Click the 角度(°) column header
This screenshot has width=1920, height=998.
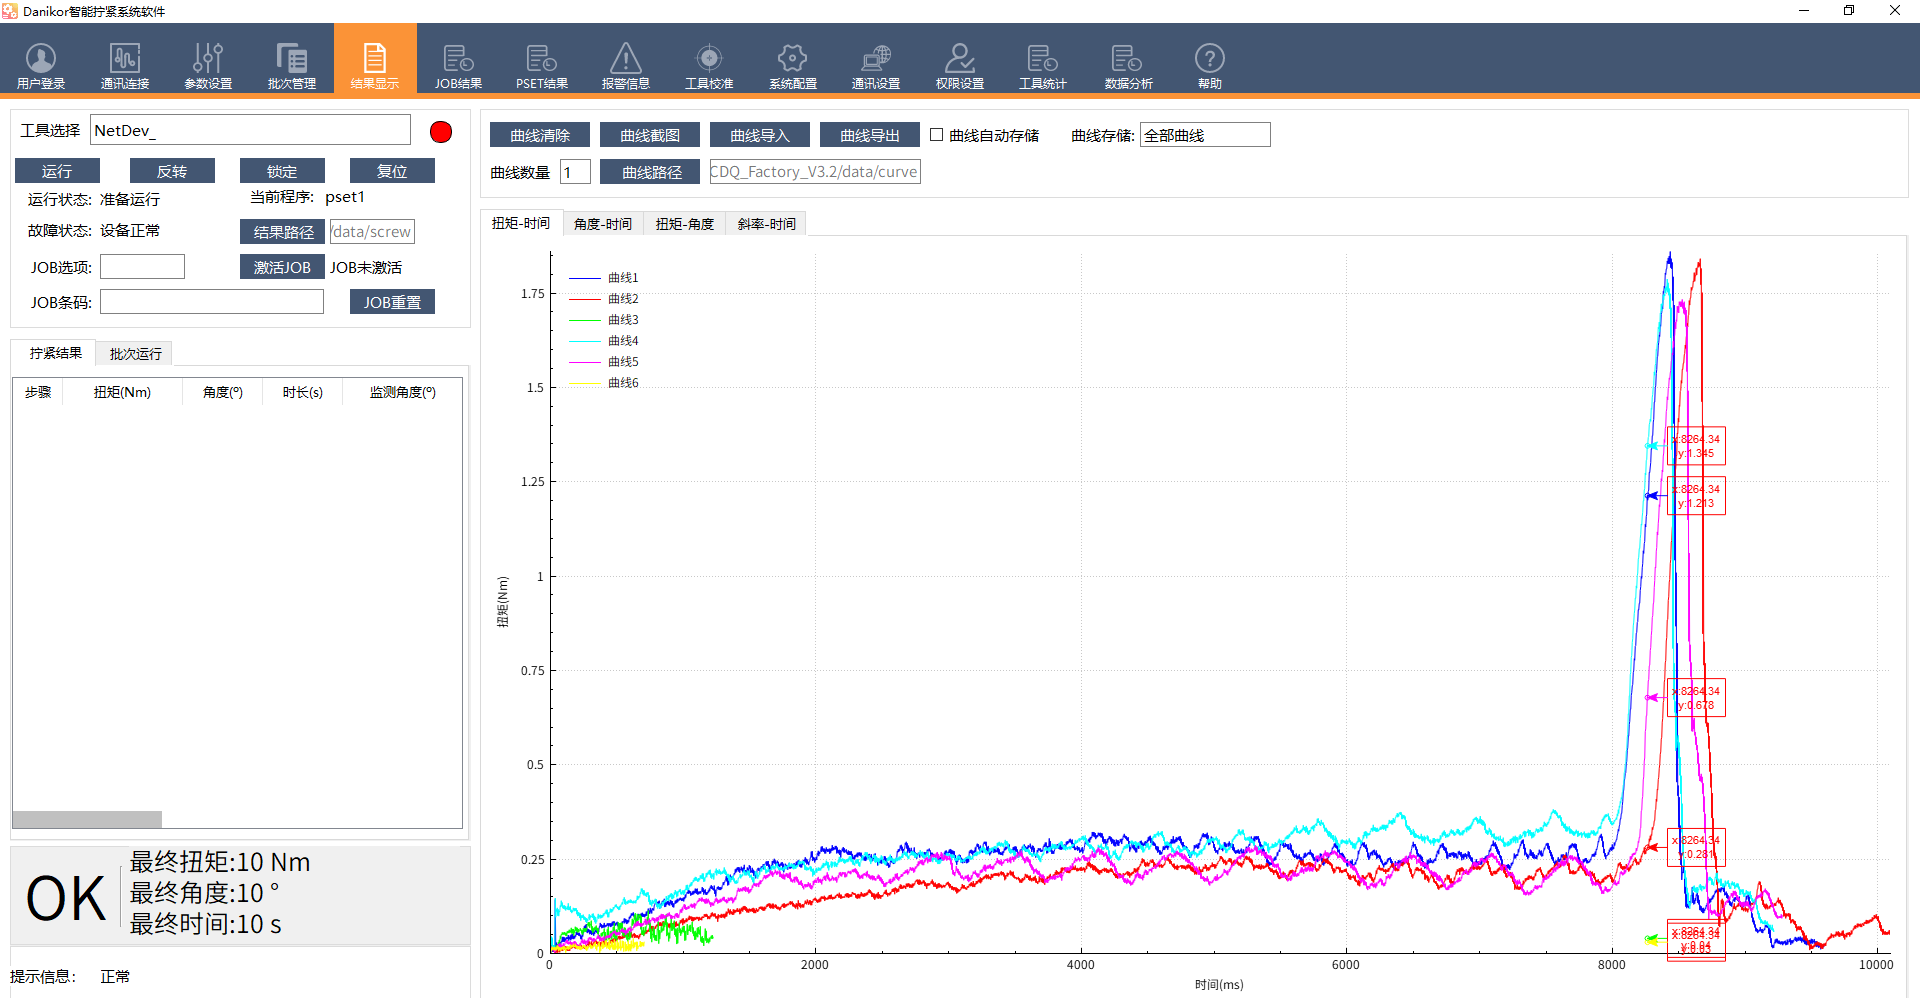point(222,392)
